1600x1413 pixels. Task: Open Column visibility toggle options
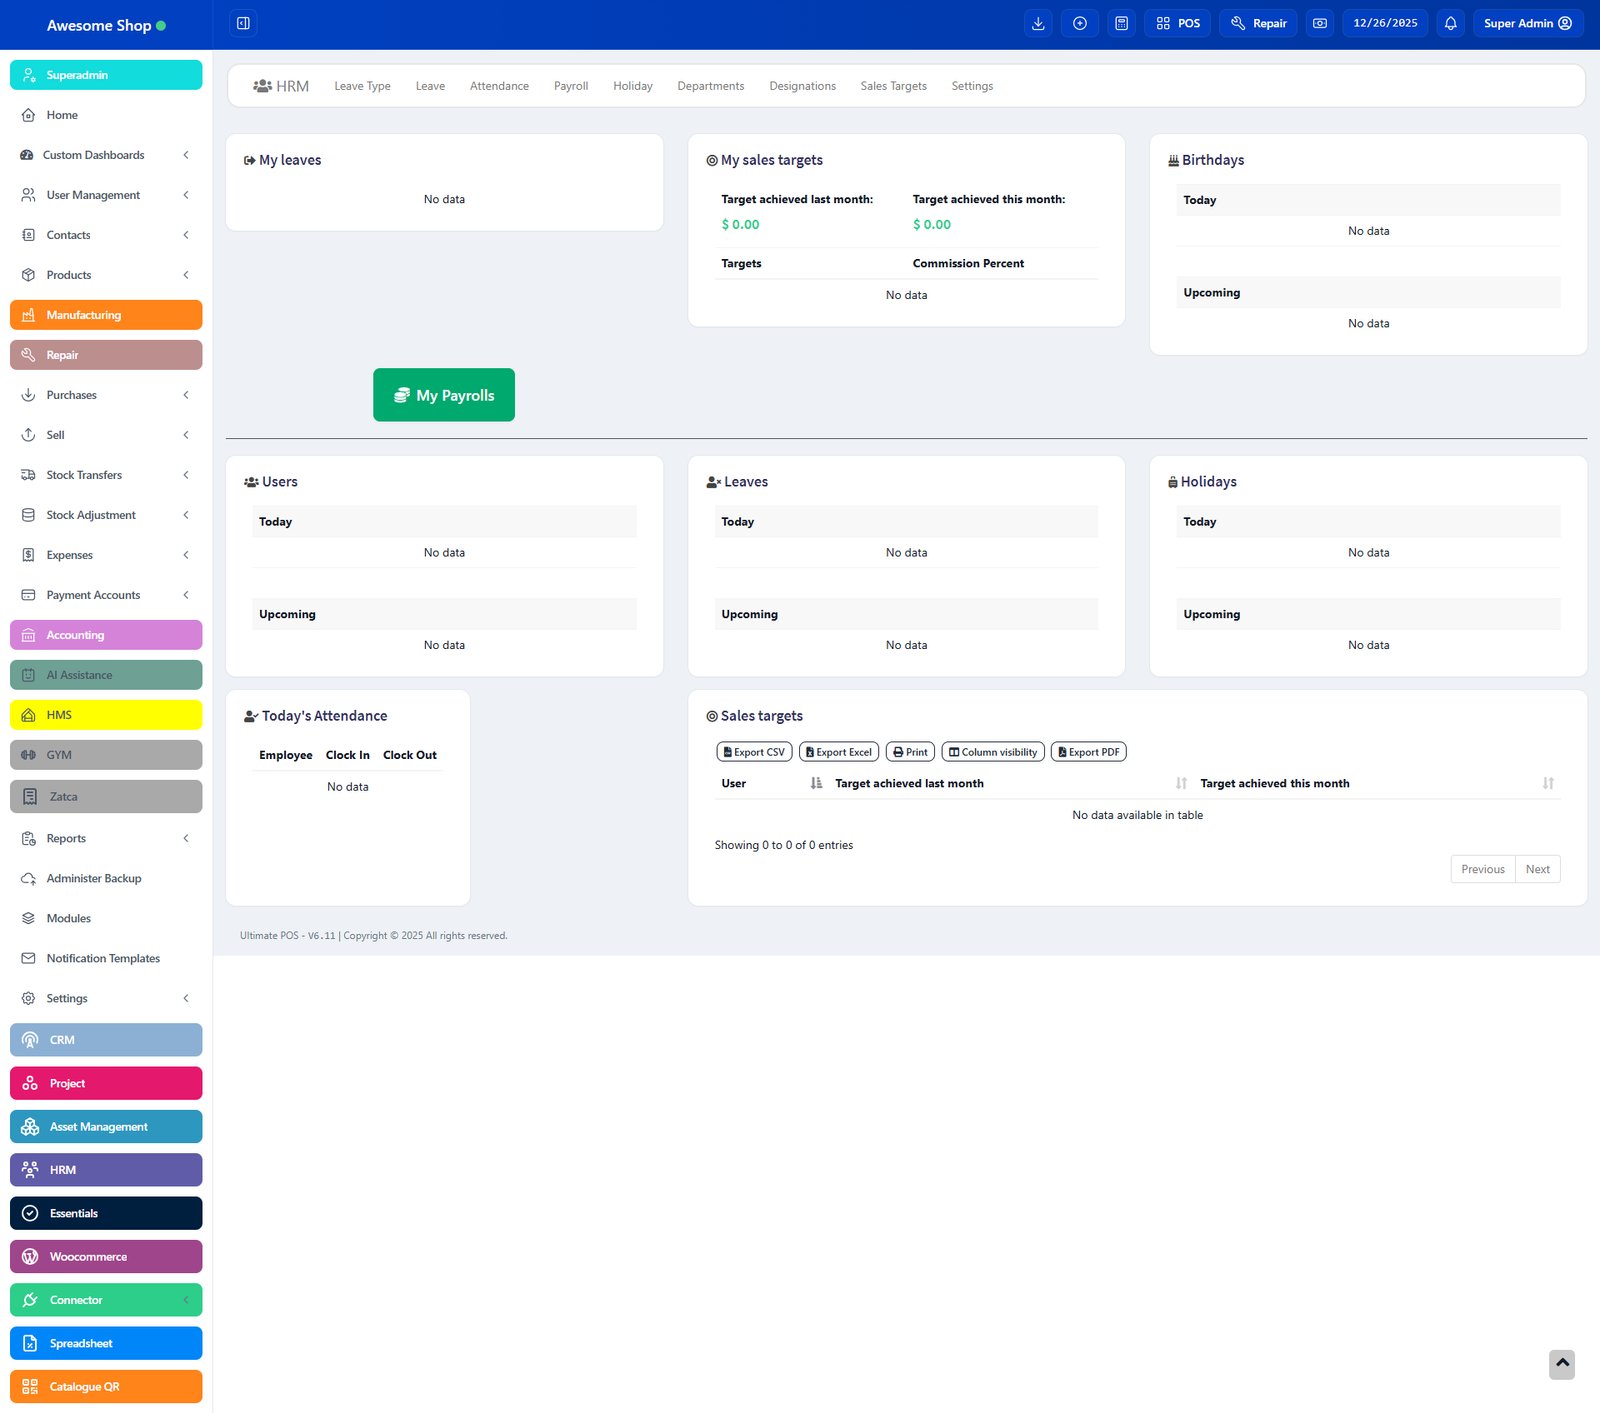[992, 752]
